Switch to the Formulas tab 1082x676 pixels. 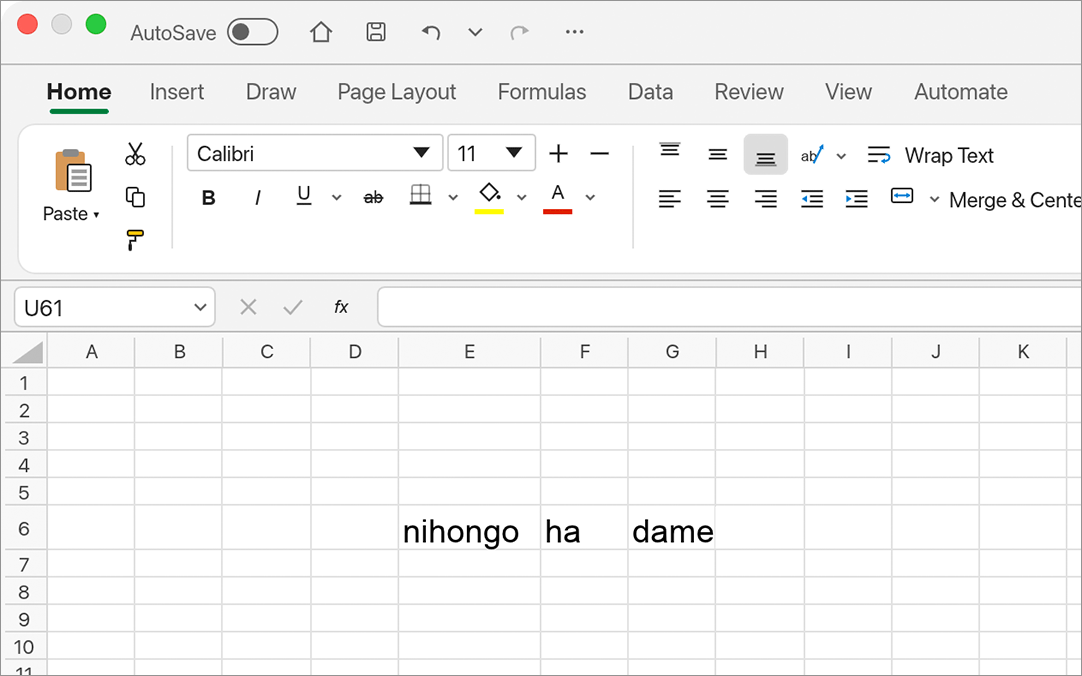point(542,92)
